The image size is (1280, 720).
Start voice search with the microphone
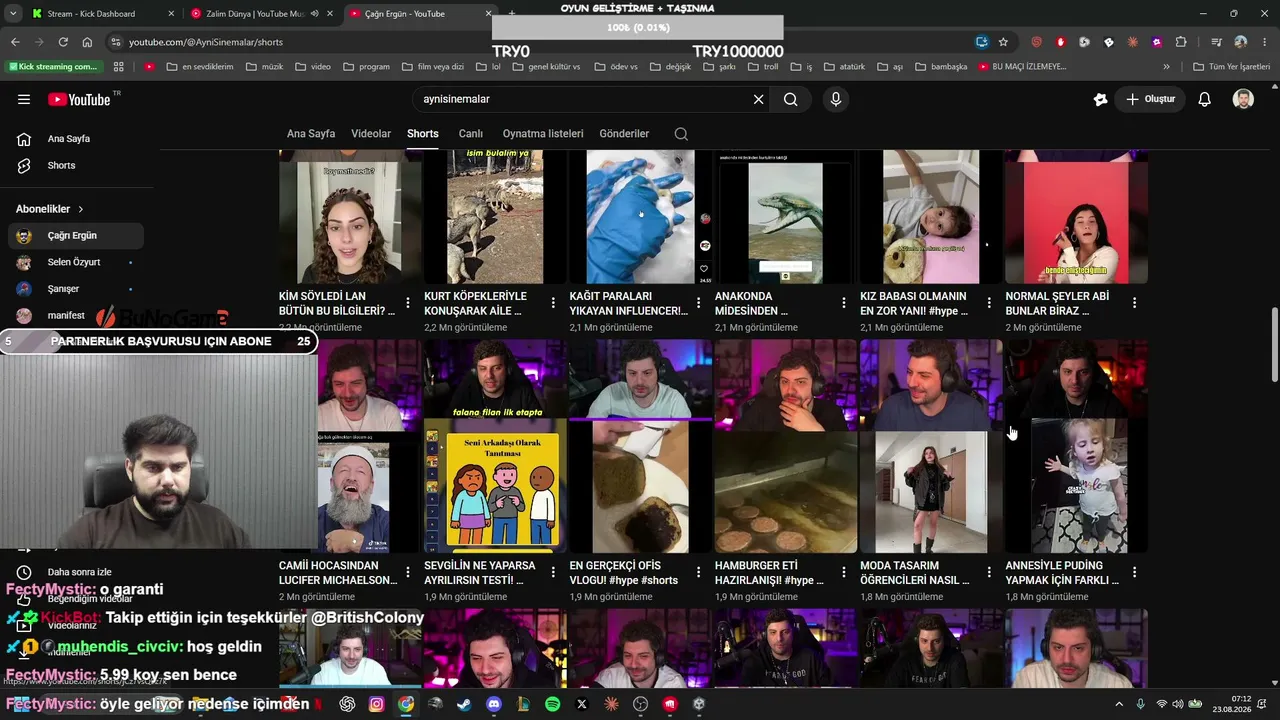coord(836,99)
